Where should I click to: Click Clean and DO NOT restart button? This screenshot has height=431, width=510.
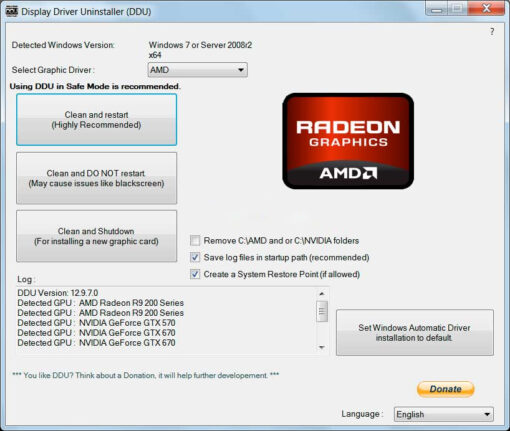(x=96, y=178)
